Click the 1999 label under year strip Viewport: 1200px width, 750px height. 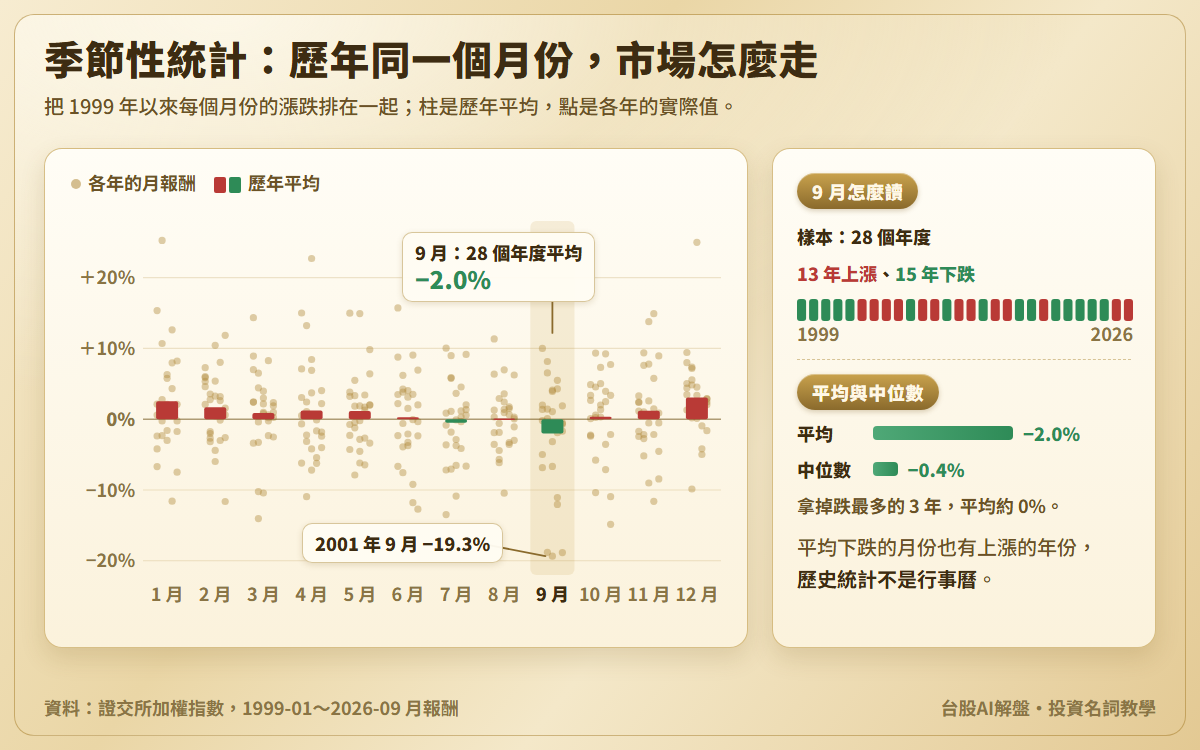pos(818,334)
